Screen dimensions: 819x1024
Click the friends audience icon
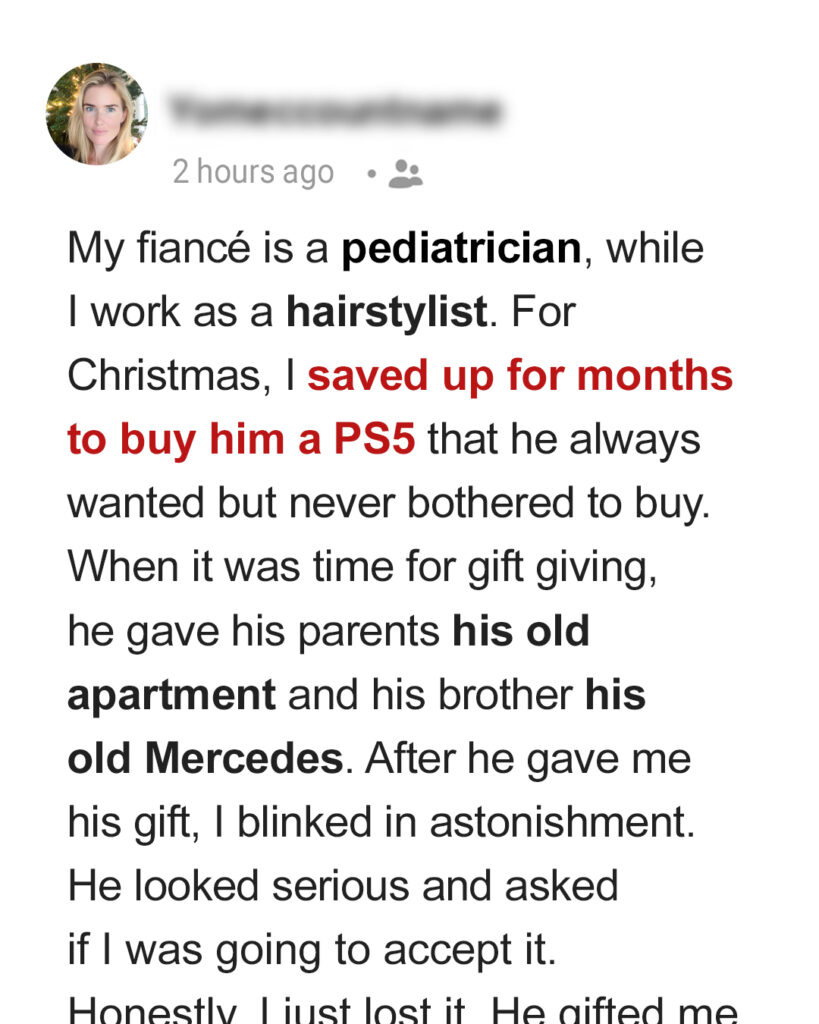405,173
